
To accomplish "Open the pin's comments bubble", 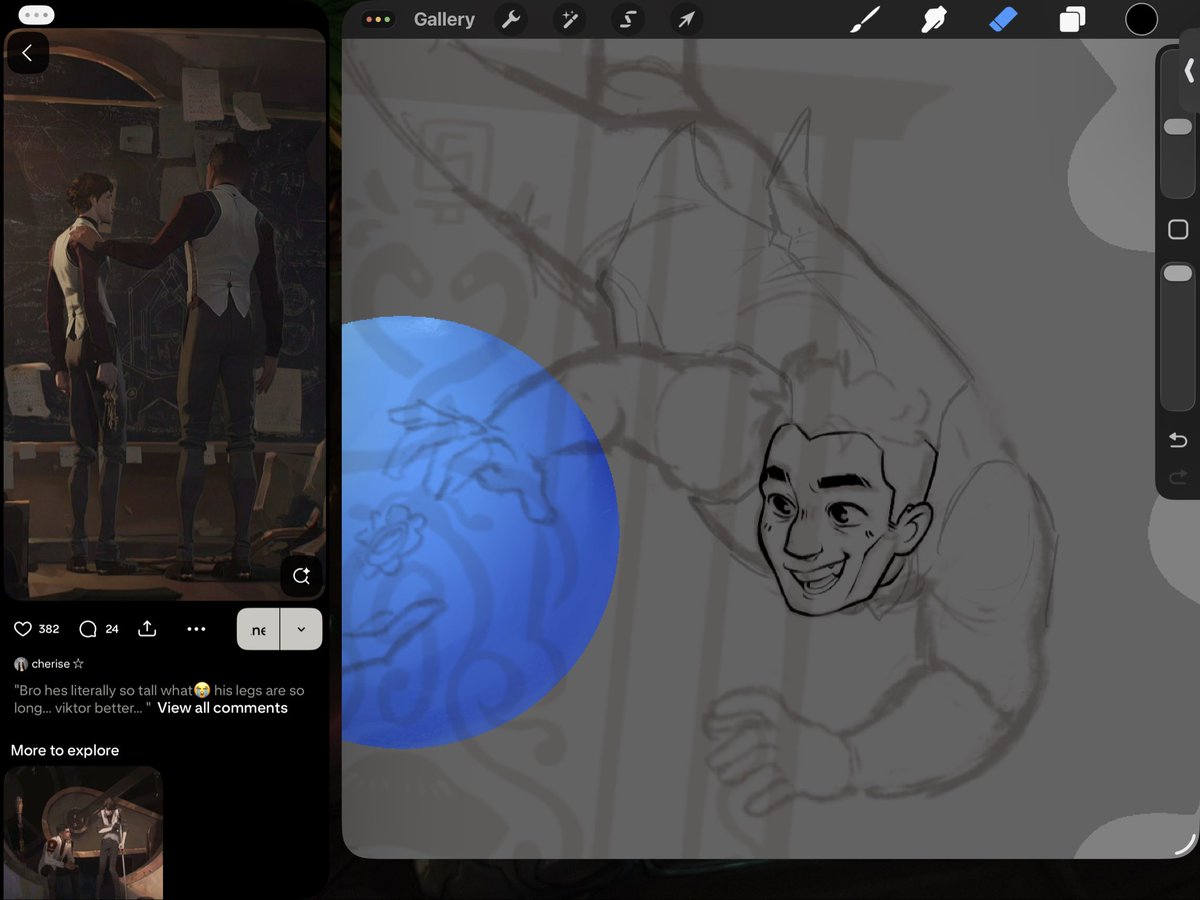I will (x=88, y=629).
